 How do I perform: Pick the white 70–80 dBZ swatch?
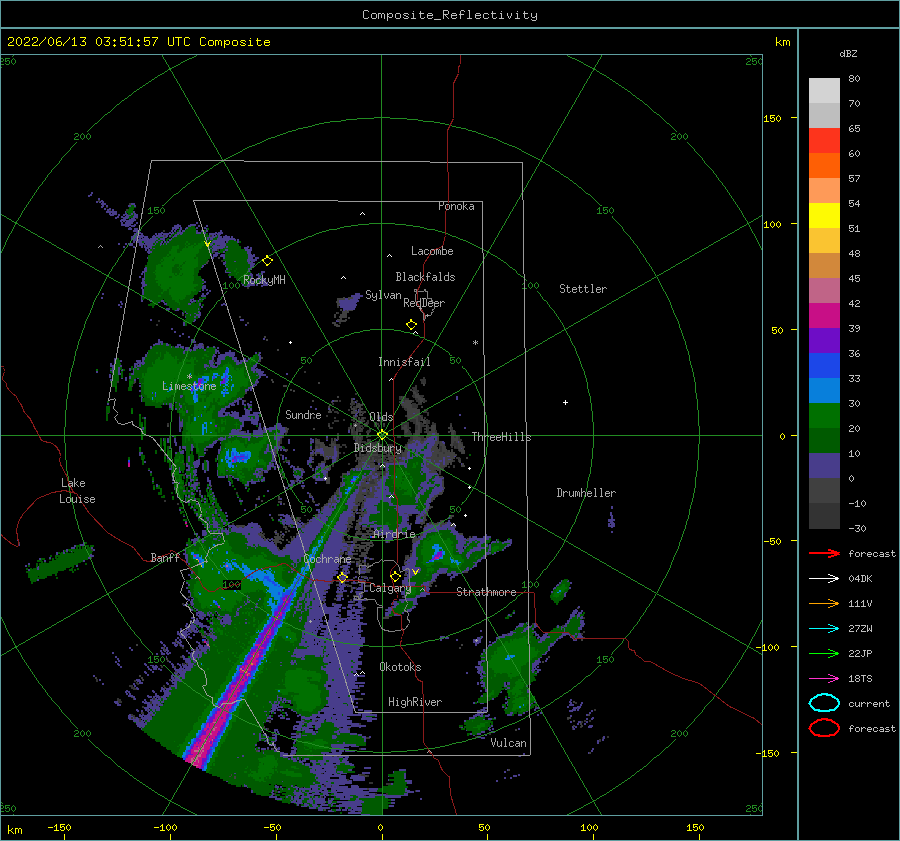click(824, 91)
